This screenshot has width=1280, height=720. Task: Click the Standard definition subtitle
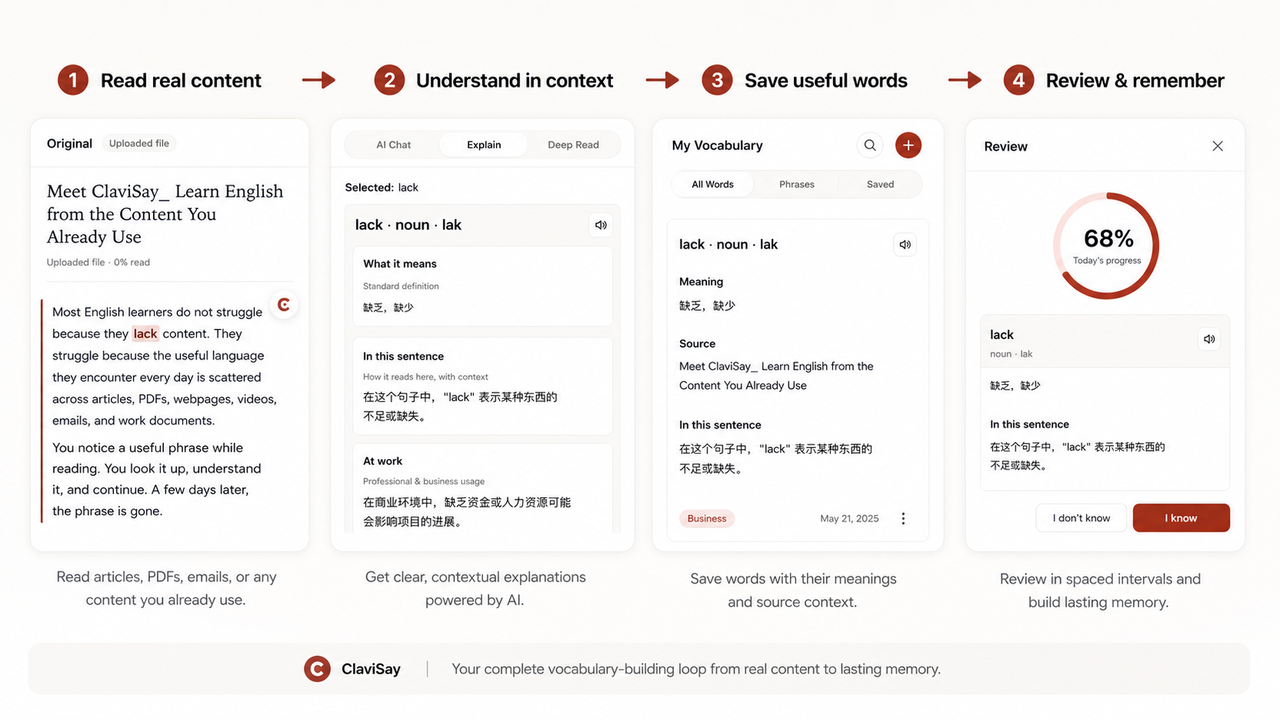pyautogui.click(x=401, y=286)
